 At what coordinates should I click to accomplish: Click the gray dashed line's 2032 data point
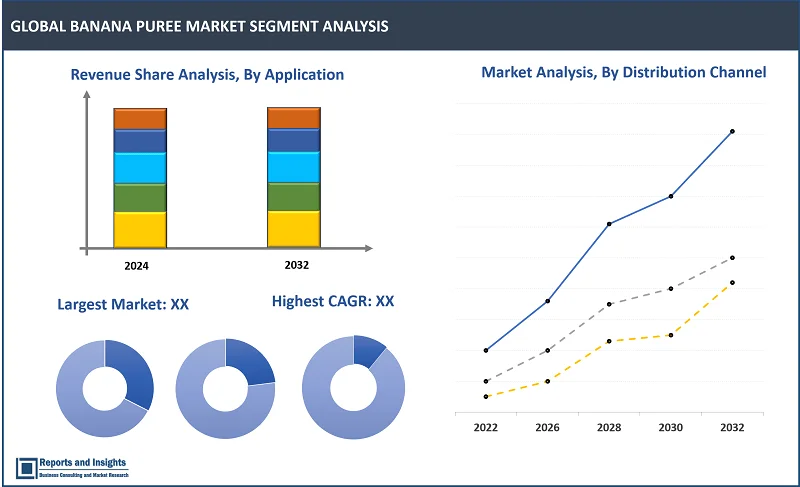tap(732, 258)
